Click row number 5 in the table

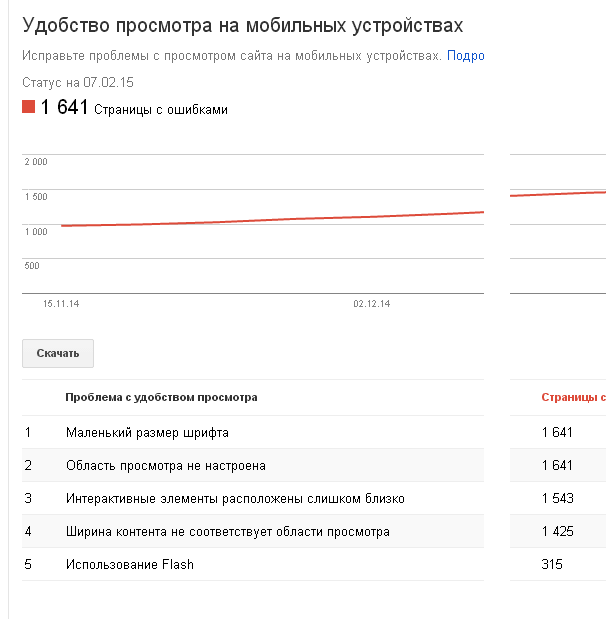coord(28,564)
